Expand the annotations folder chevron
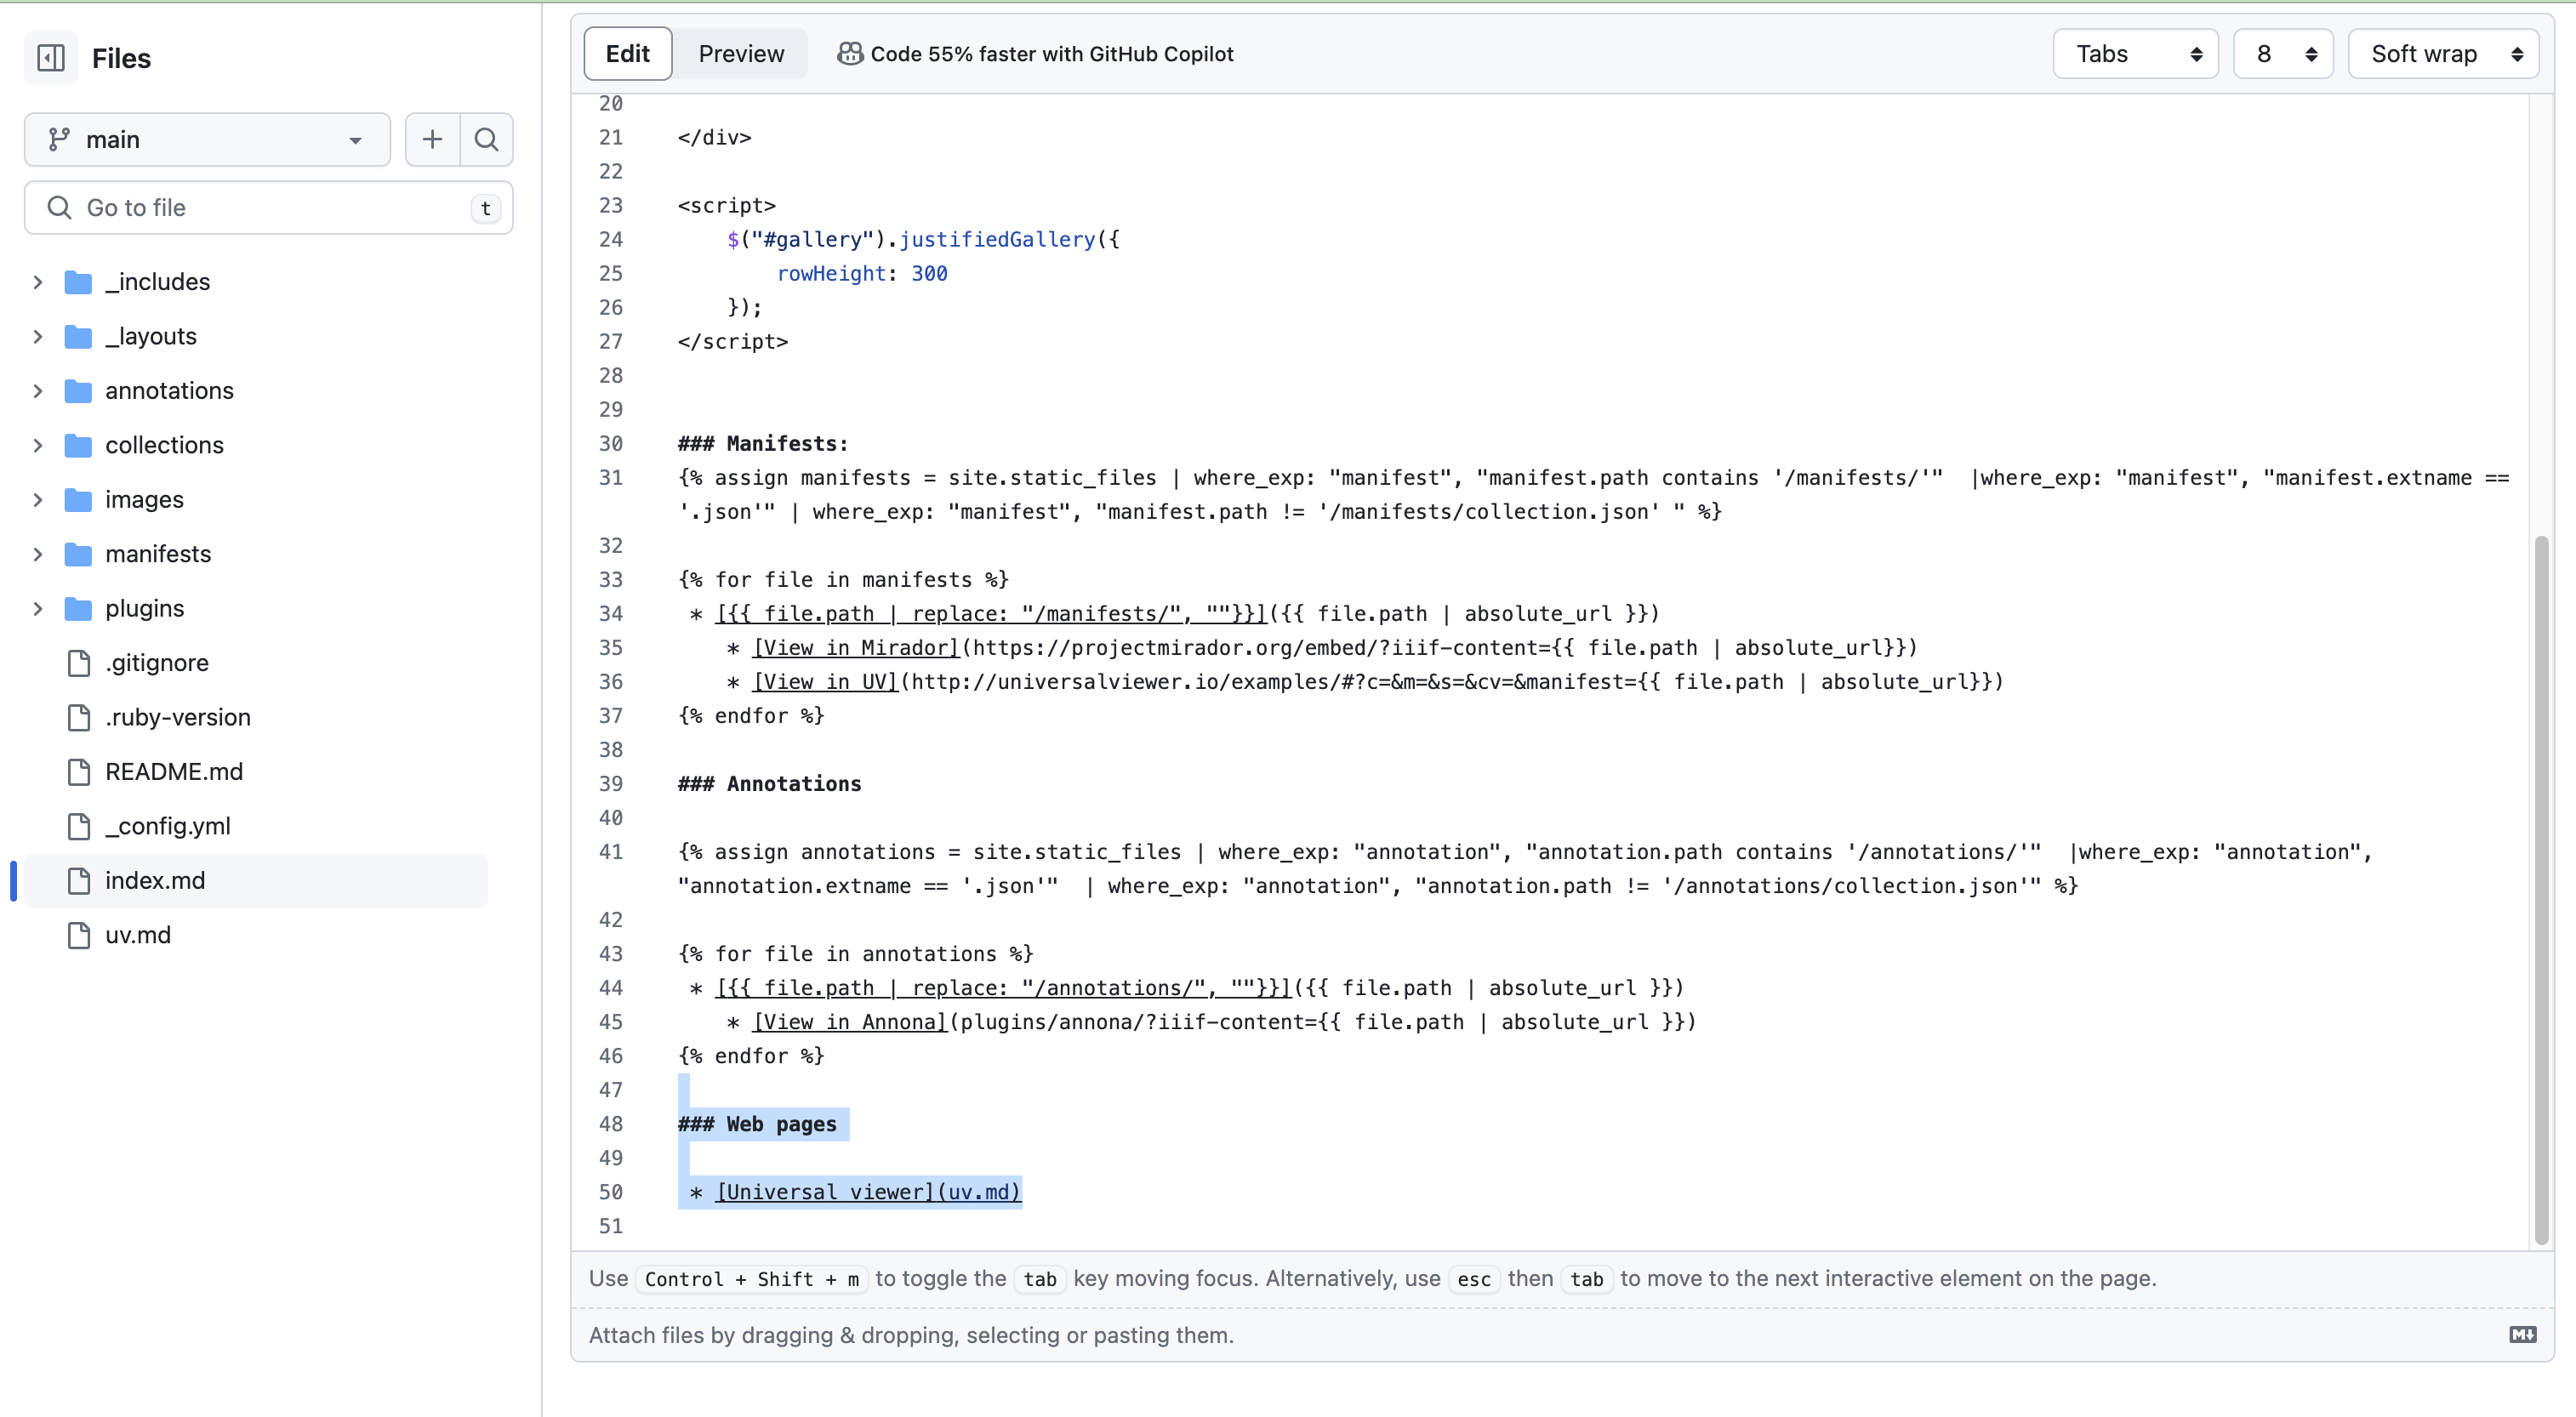Screen dimensions: 2576x1417 click(x=37, y=391)
